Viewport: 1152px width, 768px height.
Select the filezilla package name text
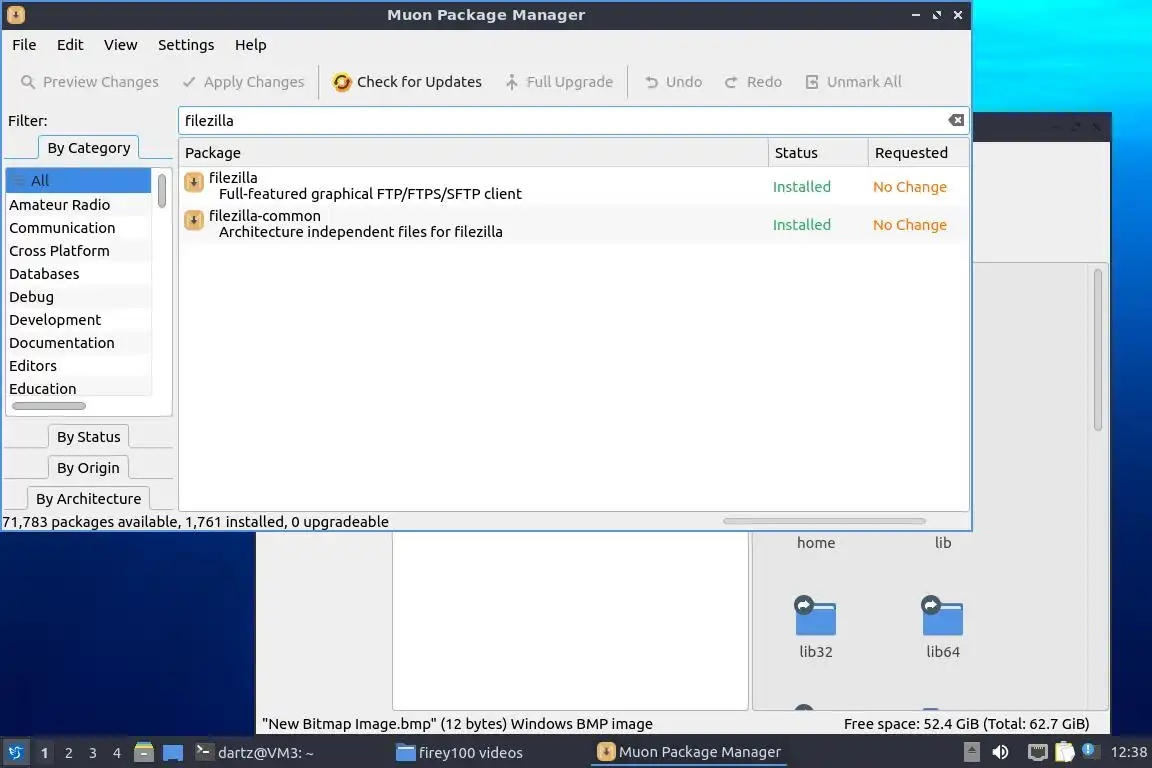(x=233, y=178)
